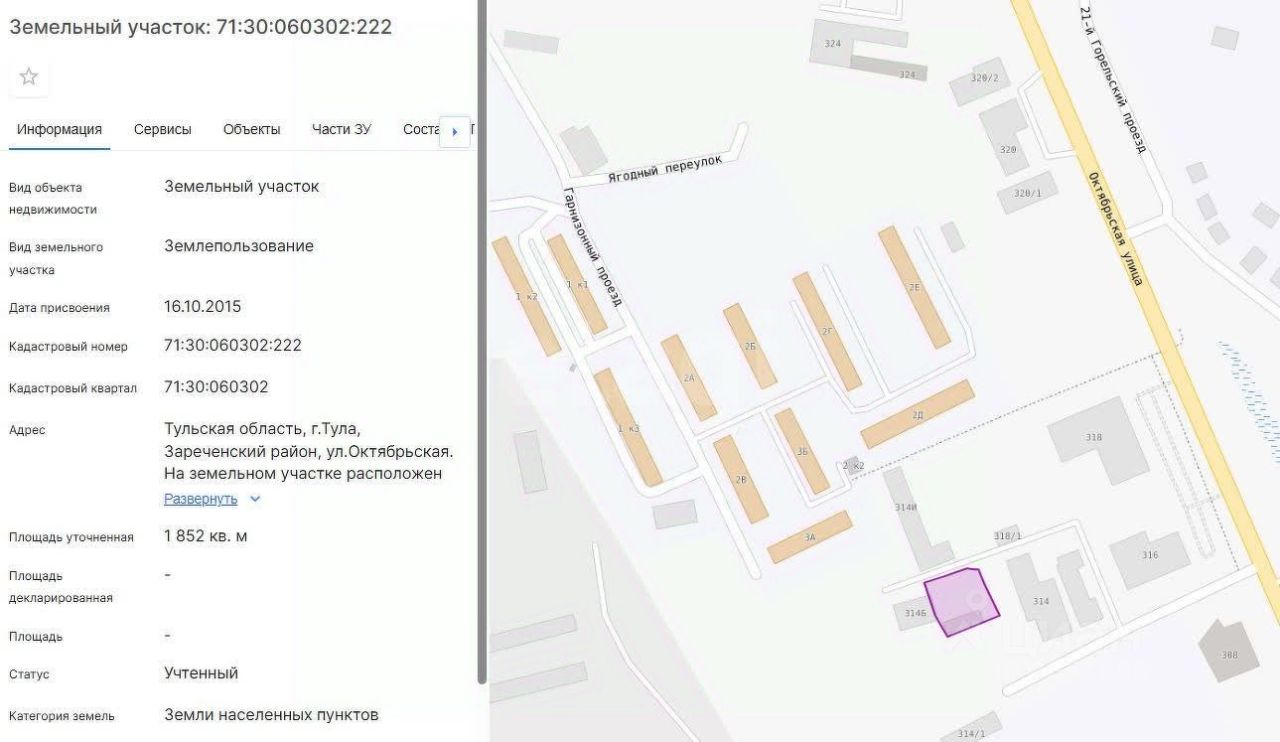Select the cadastral number value 71:30:060302:222

point(233,345)
